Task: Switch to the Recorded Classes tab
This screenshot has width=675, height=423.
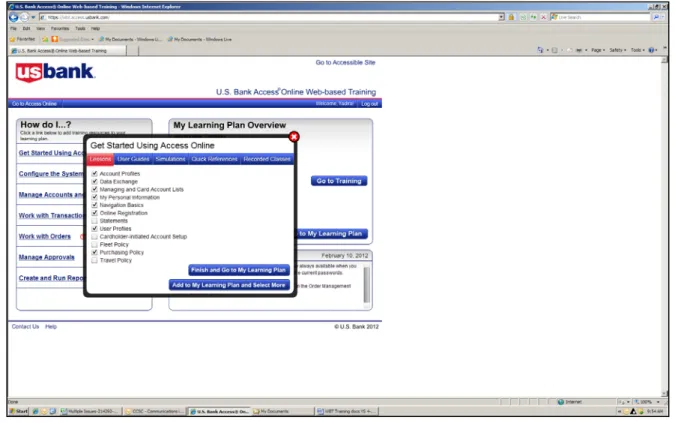Action: [267, 159]
